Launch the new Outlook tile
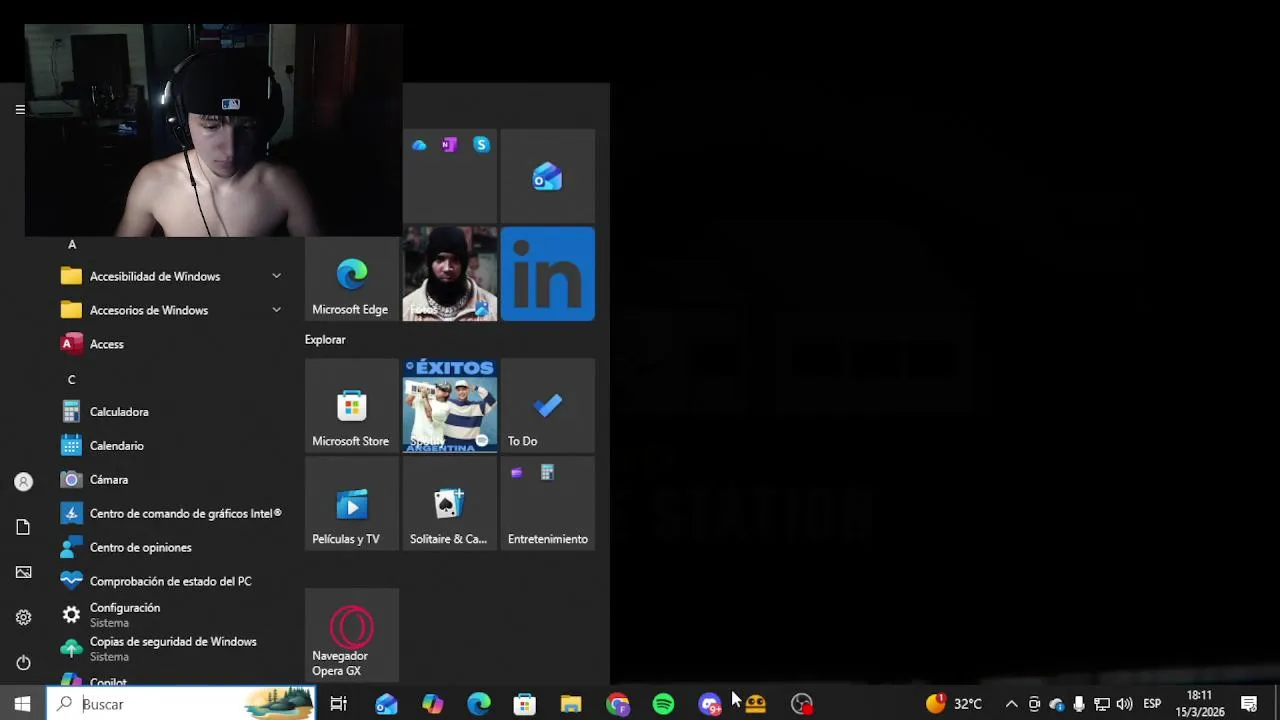This screenshot has height=720, width=1280. [548, 177]
